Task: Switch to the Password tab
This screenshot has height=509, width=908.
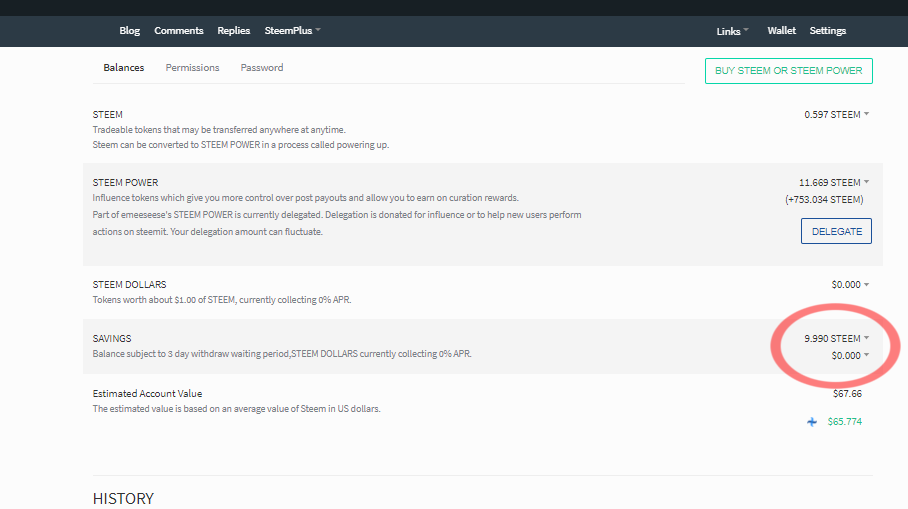Action: coord(262,68)
